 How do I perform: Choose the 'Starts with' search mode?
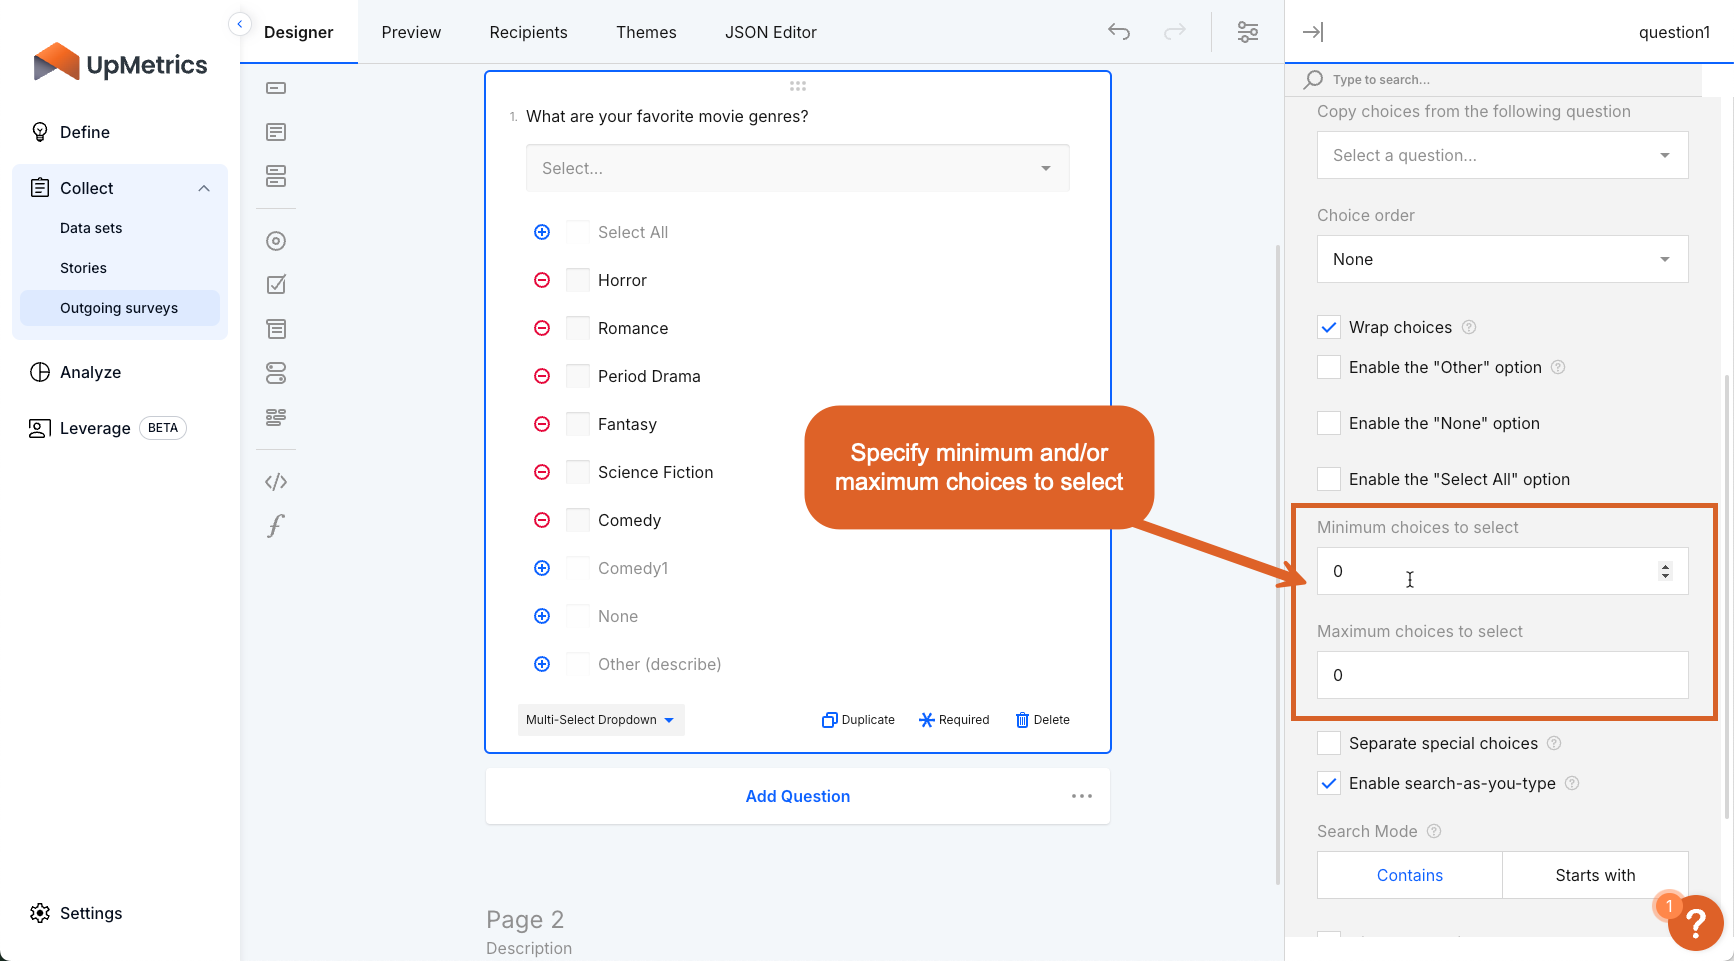[x=1595, y=875]
